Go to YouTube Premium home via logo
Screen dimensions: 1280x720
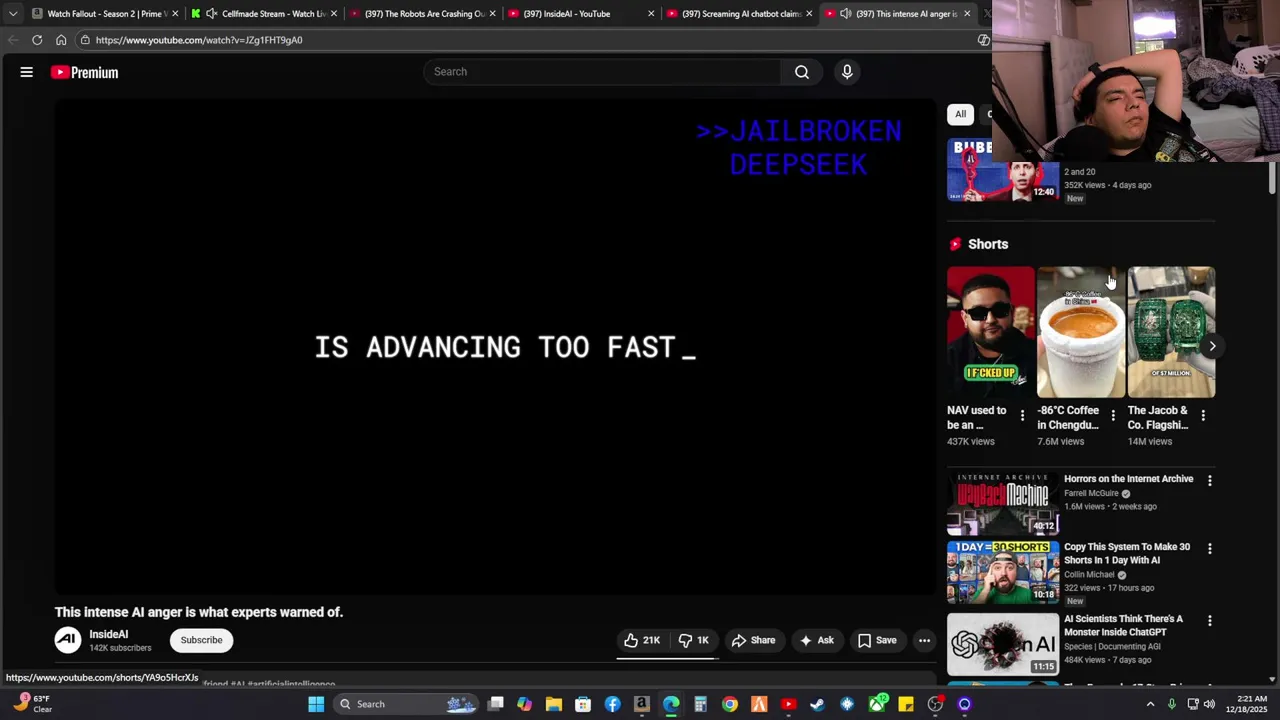[85, 72]
